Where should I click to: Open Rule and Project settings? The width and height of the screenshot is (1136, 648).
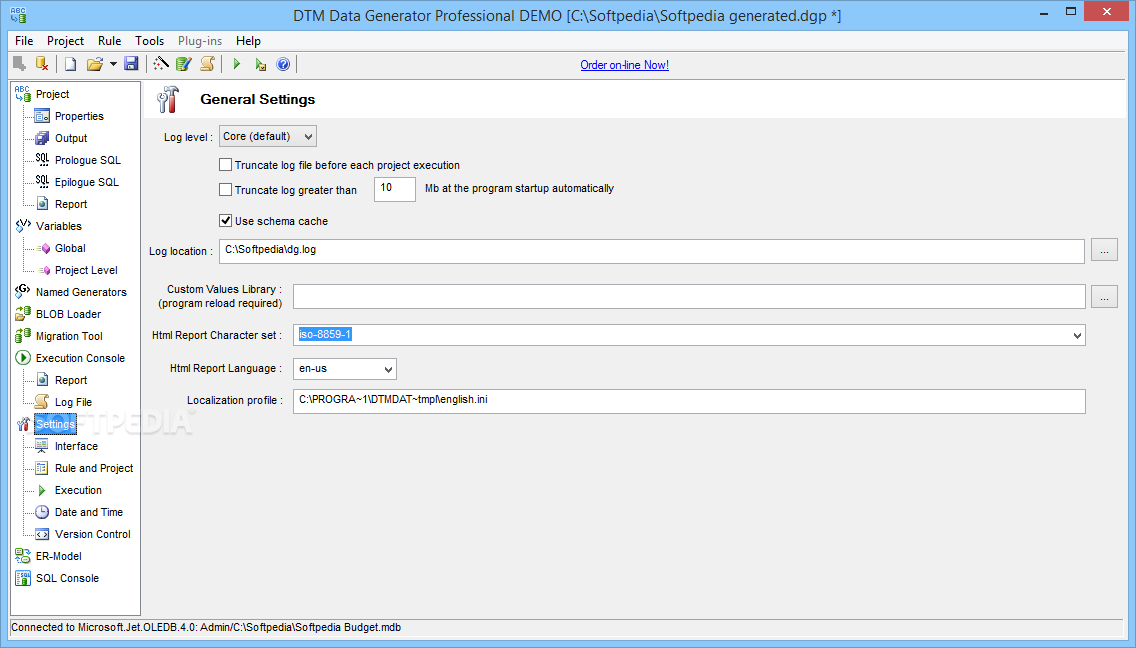pos(94,468)
